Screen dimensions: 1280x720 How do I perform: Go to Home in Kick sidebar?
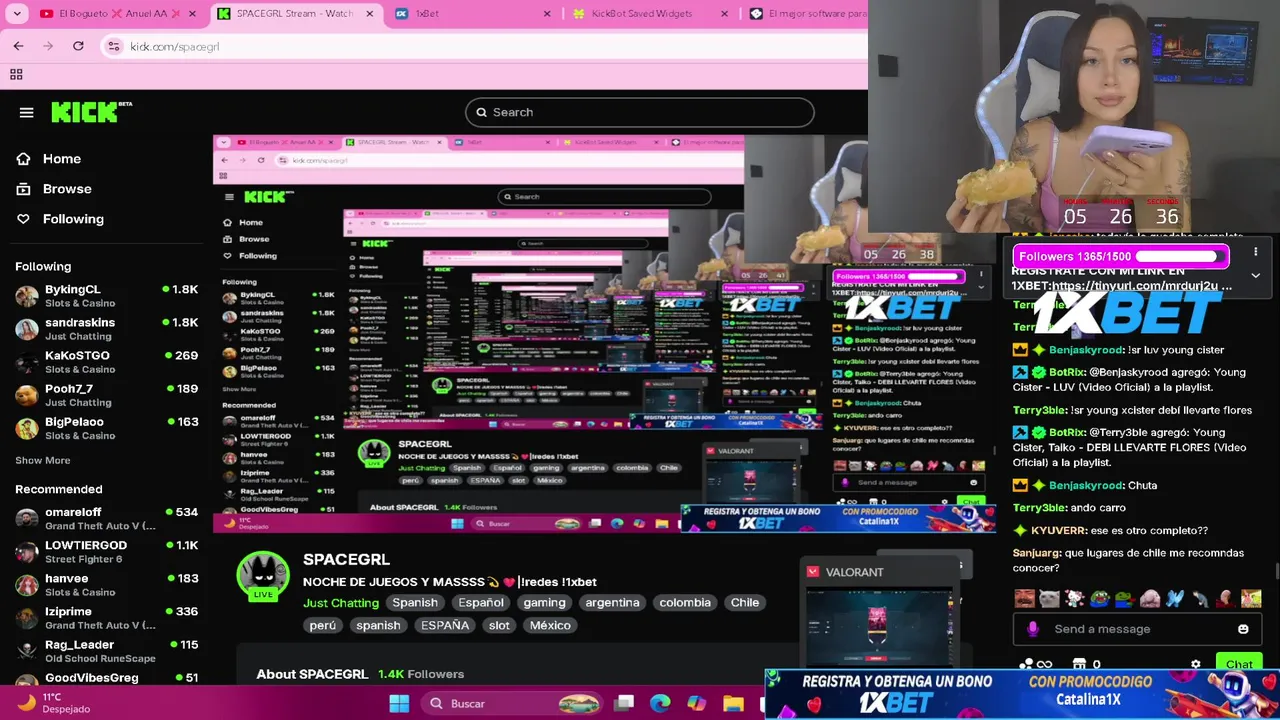click(x=62, y=158)
